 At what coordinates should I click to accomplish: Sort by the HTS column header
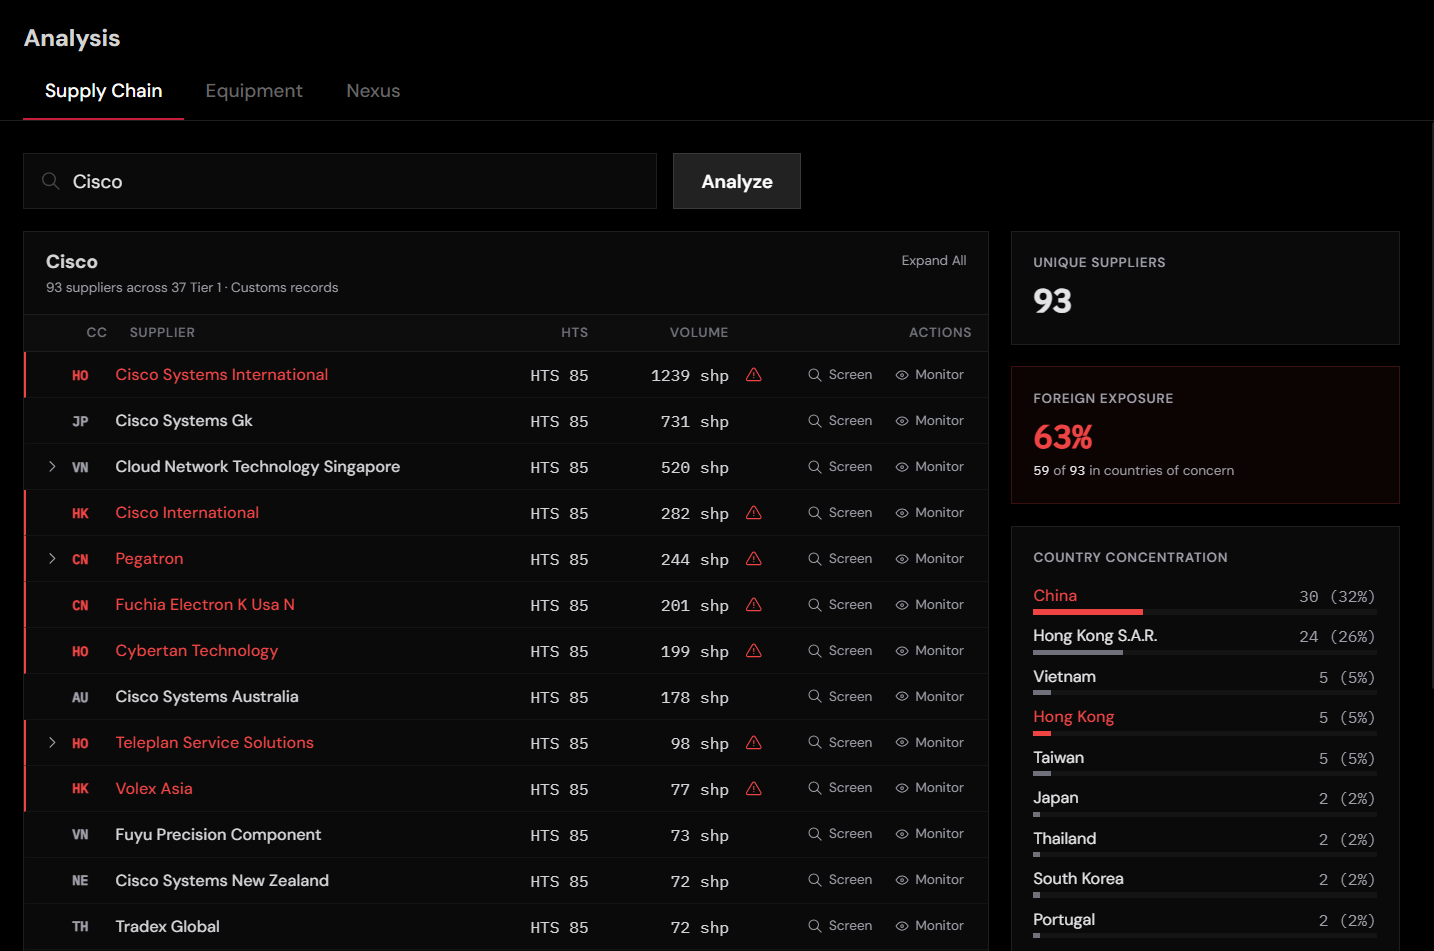click(575, 333)
